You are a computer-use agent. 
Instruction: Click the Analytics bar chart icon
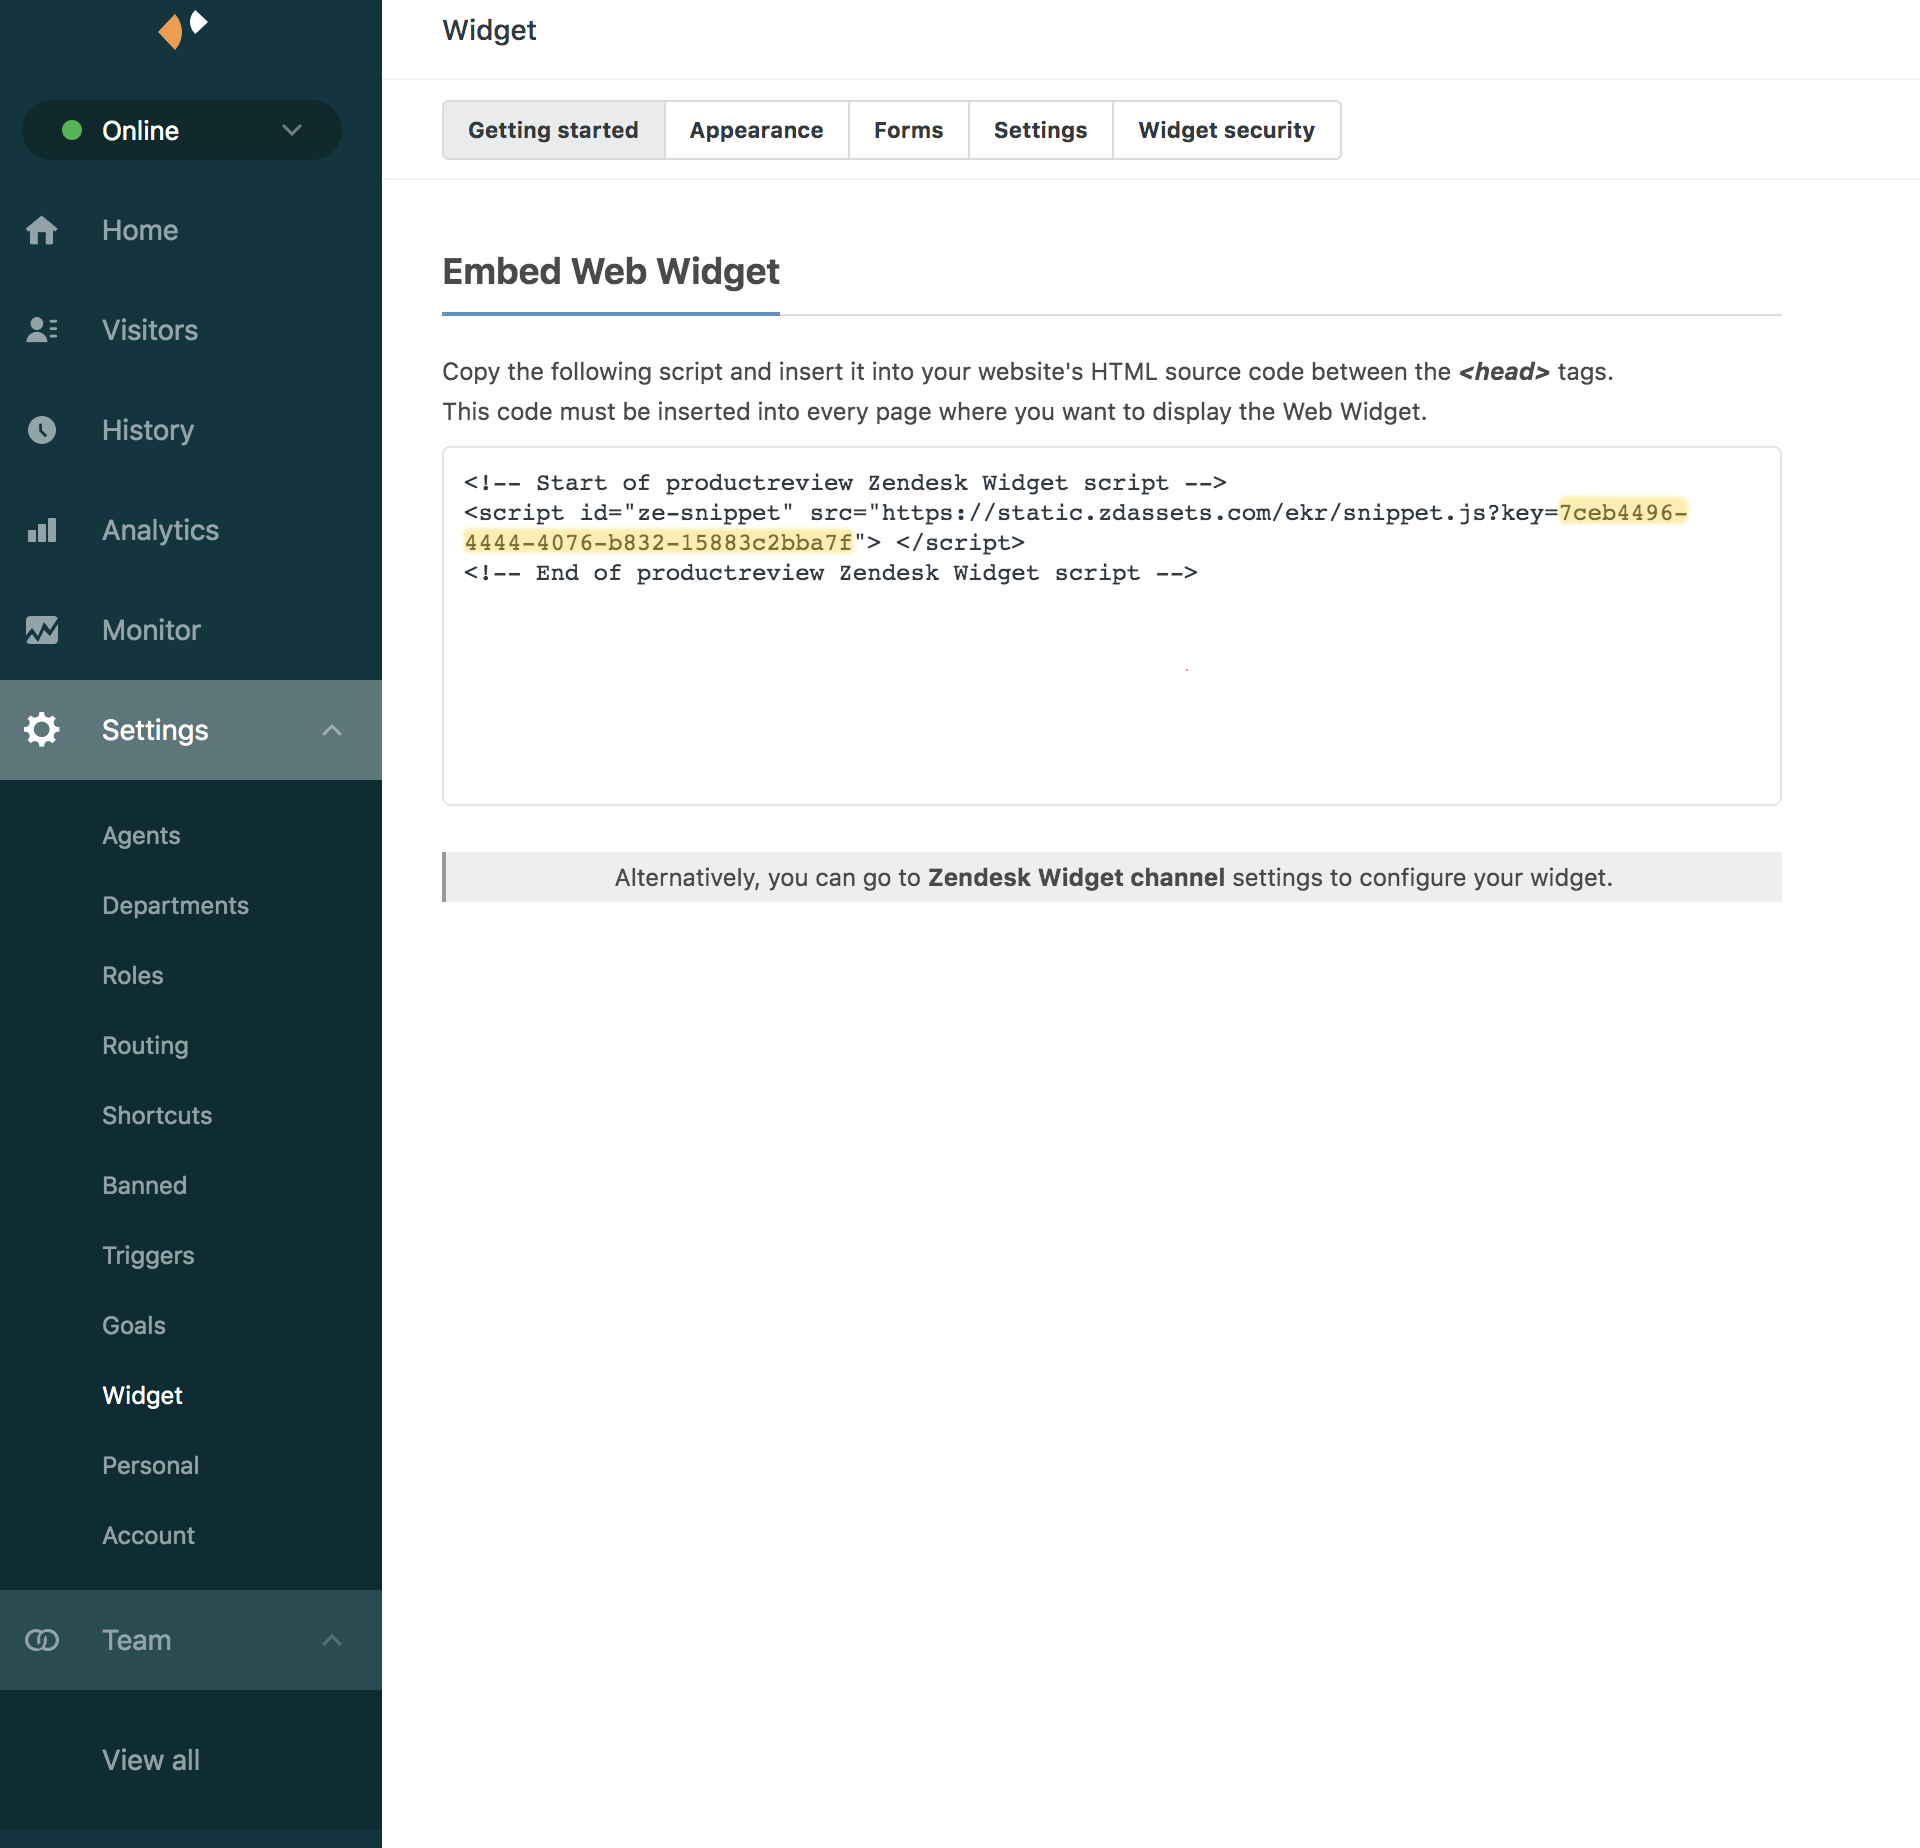pyautogui.click(x=42, y=530)
